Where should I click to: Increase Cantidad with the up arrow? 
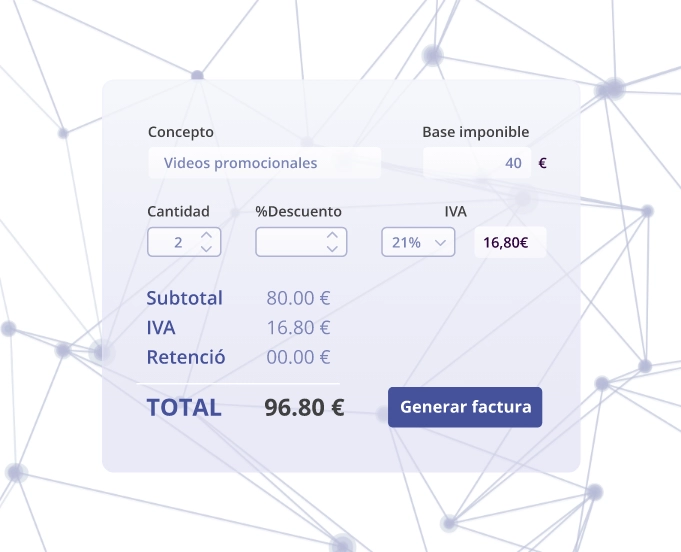(207, 236)
